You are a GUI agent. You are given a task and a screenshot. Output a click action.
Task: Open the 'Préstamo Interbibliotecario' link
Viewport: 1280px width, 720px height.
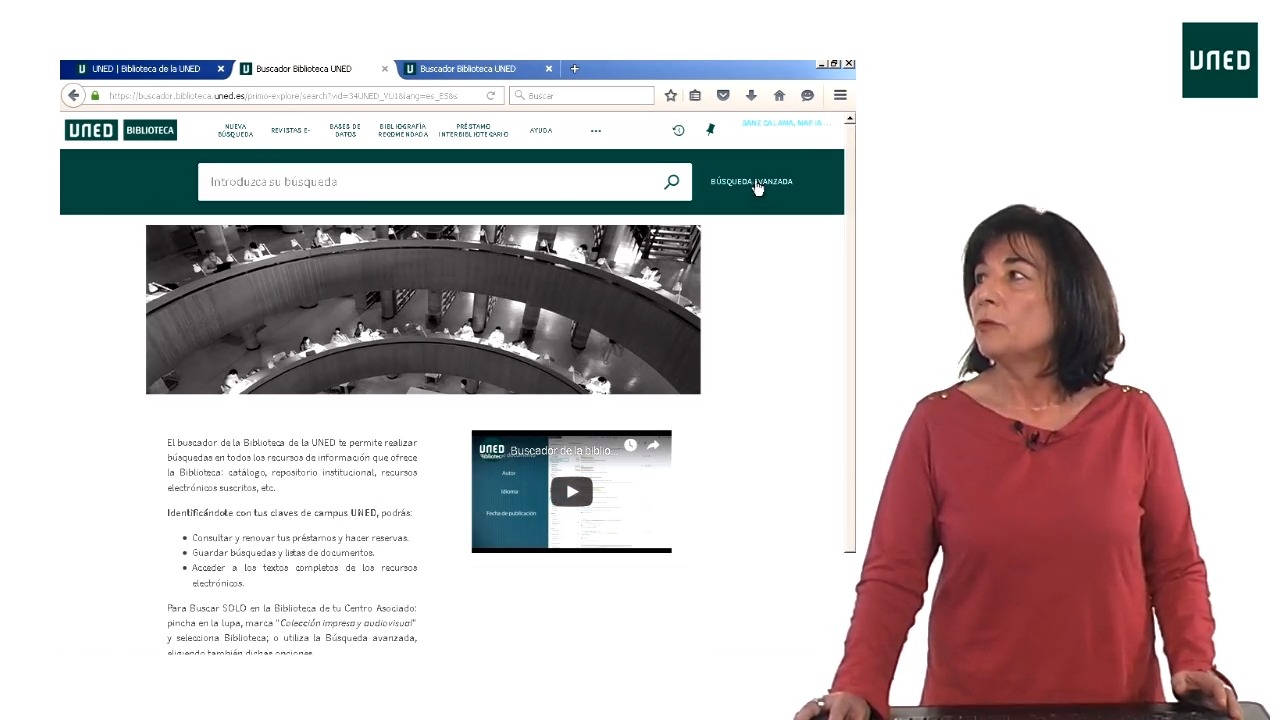(x=473, y=131)
